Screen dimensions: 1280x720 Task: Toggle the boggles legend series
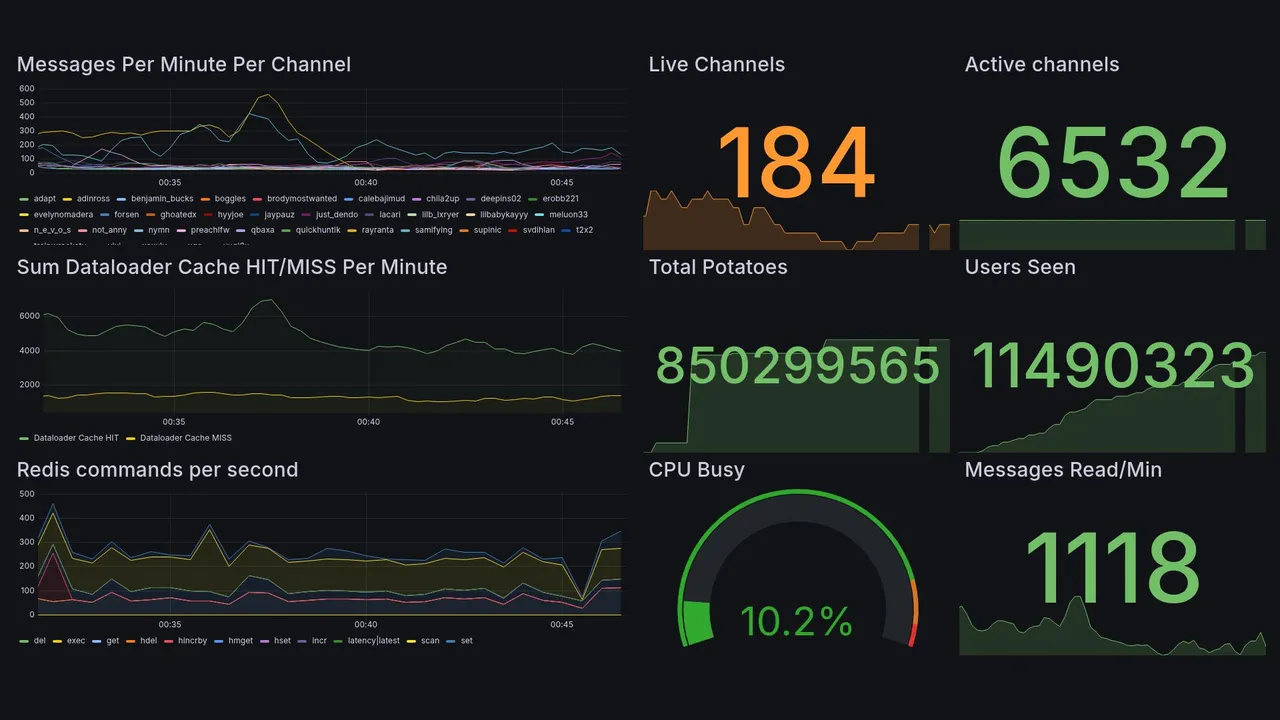pos(230,199)
